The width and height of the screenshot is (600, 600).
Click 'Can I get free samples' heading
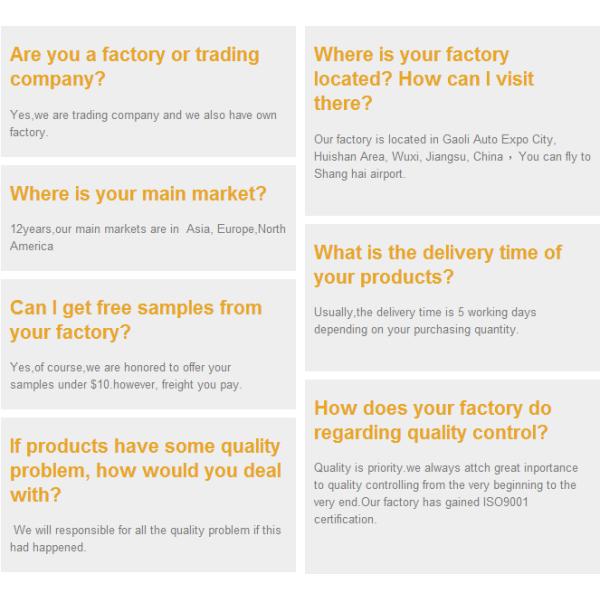[x=135, y=319]
